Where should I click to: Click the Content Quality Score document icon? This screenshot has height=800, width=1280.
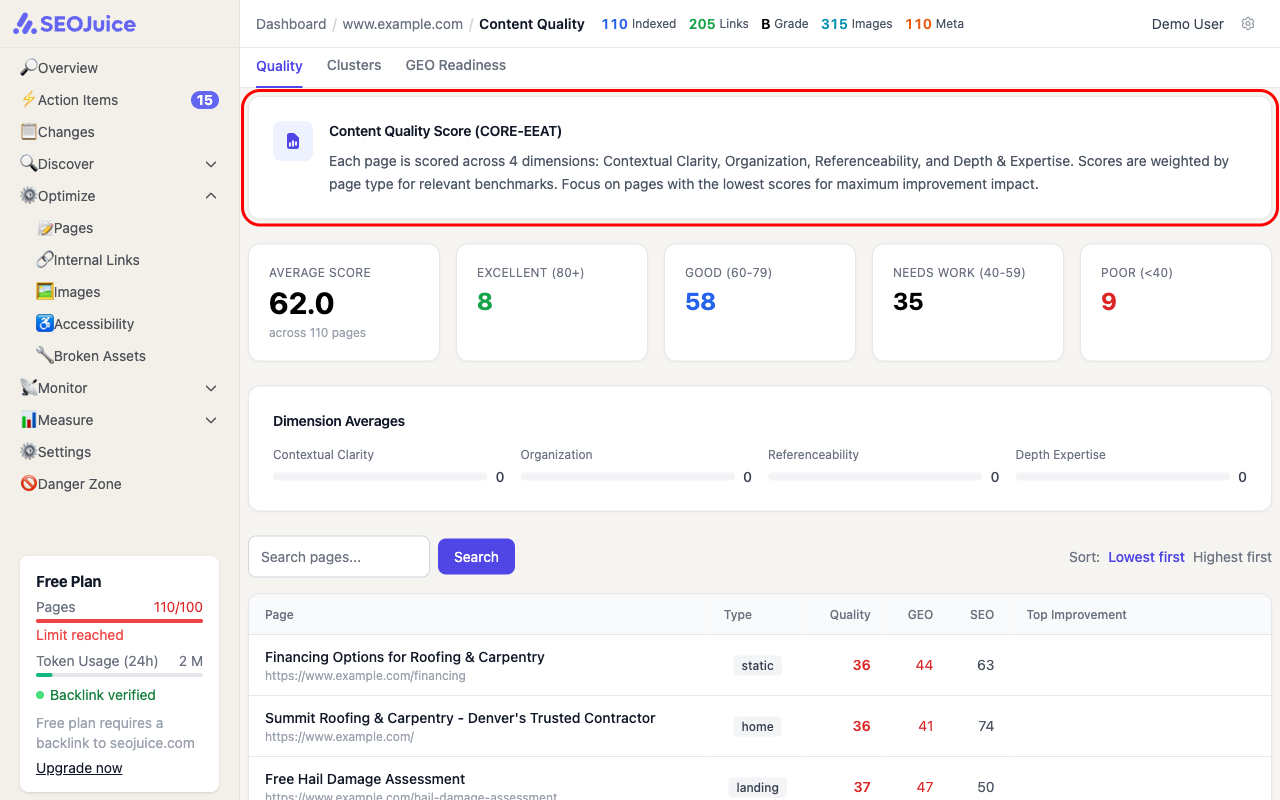point(293,141)
